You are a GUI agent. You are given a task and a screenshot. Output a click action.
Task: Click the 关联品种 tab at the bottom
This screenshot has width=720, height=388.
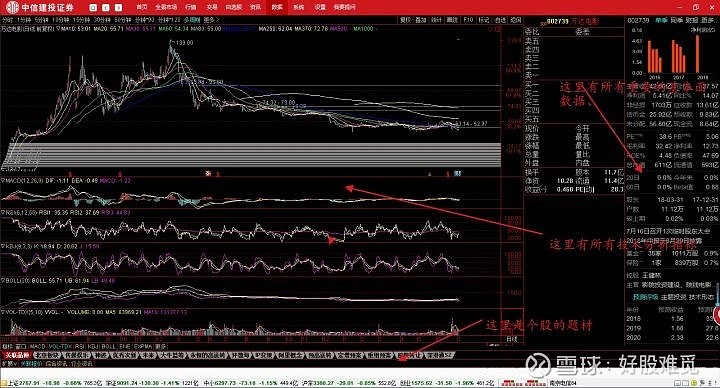coord(17,355)
